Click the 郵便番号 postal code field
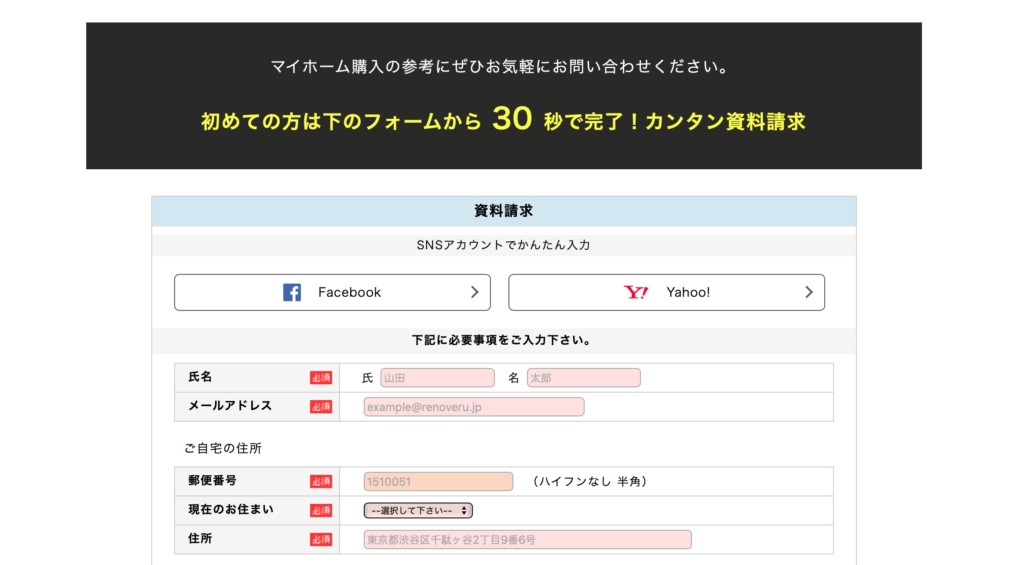1024x565 pixels. [x=438, y=482]
